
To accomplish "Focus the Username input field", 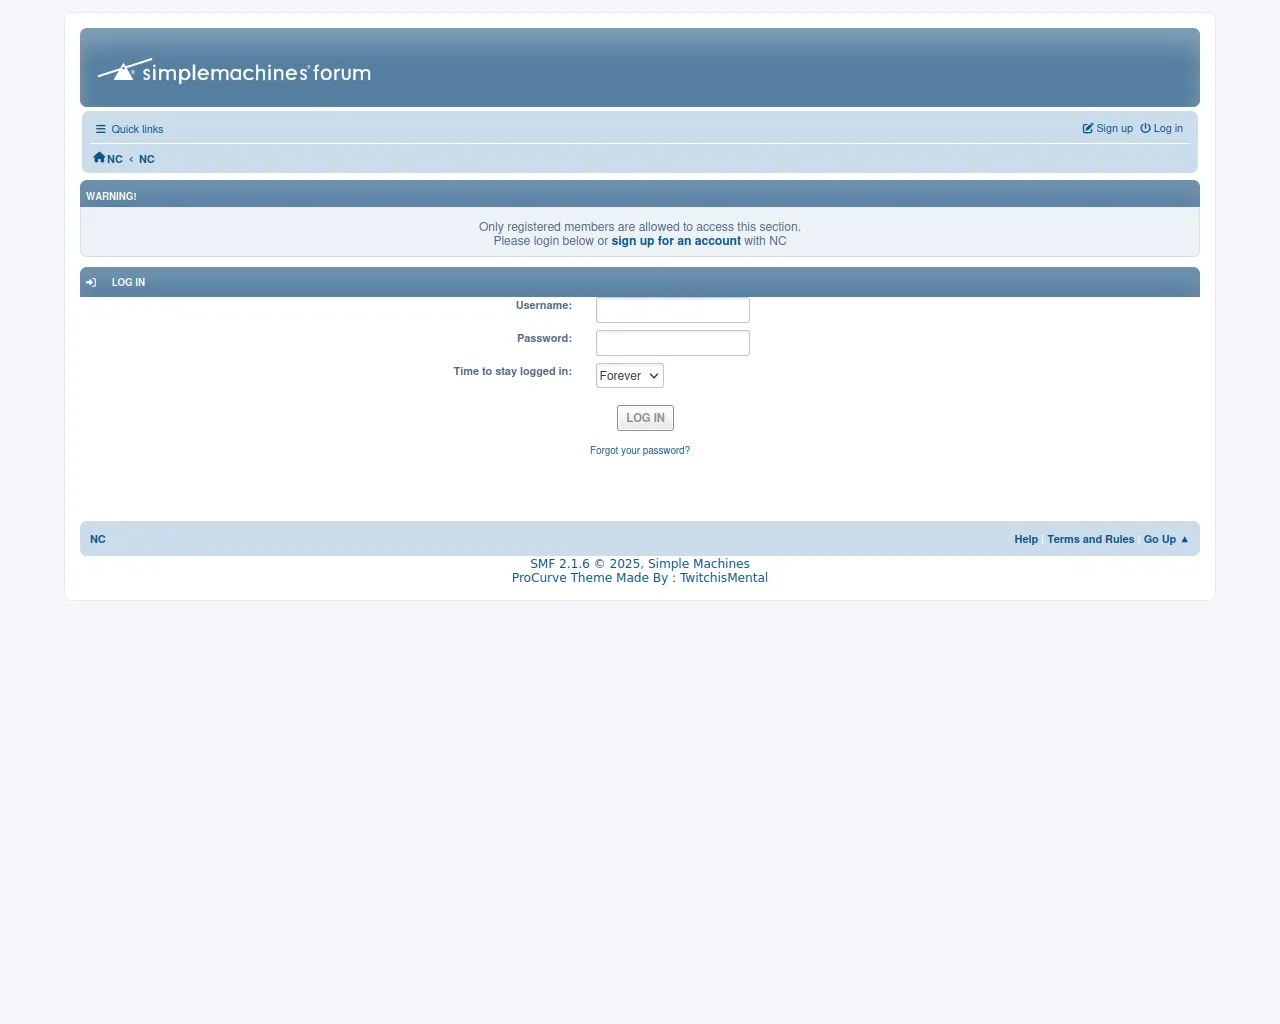I will [x=672, y=310].
